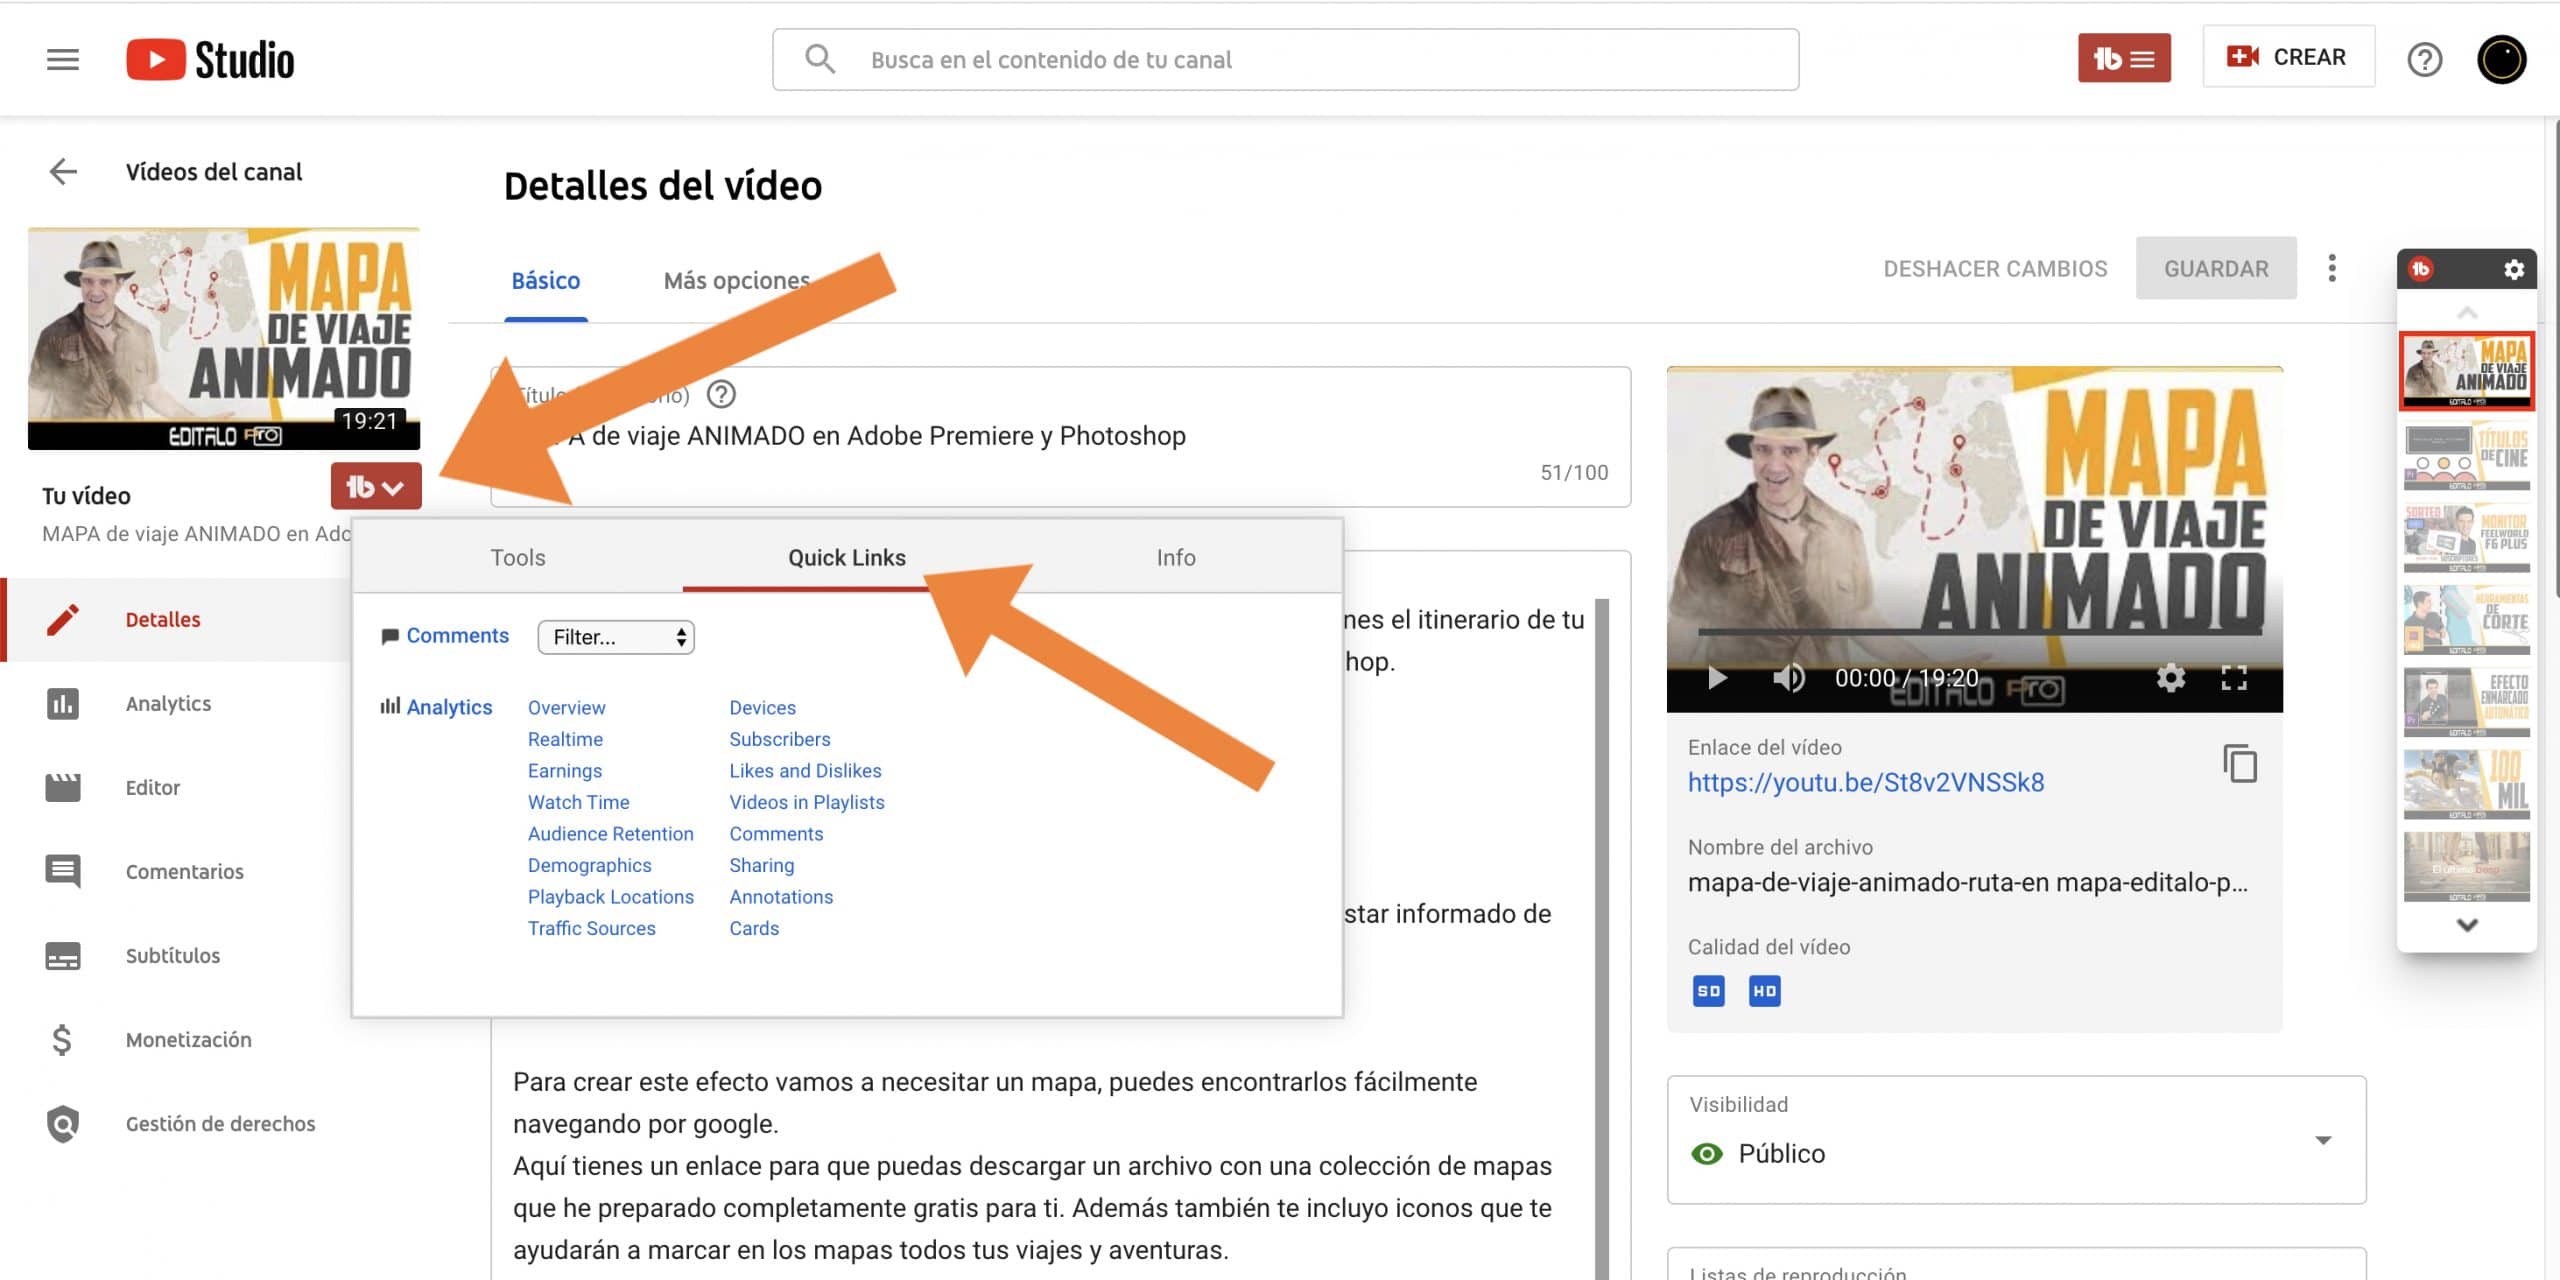2560x1280 pixels.
Task: Open the help question mark icon
Action: click(x=2424, y=60)
